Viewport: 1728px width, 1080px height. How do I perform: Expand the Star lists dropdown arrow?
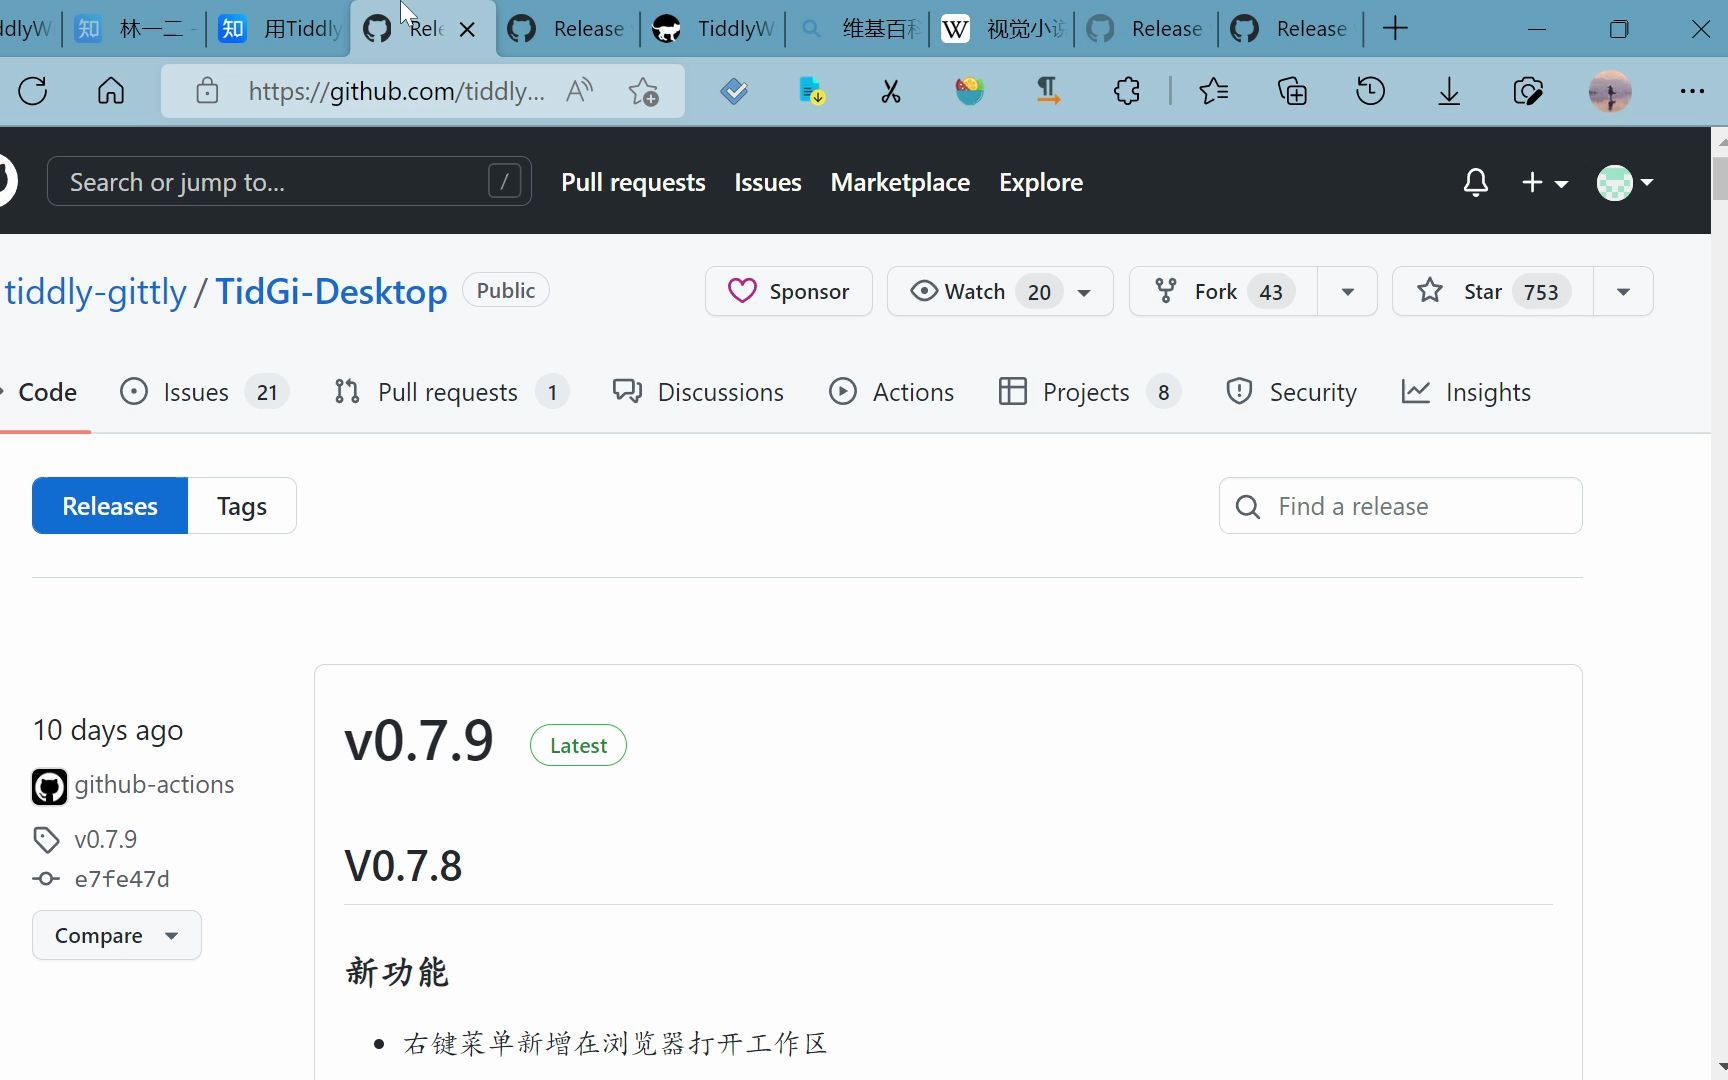(x=1623, y=292)
